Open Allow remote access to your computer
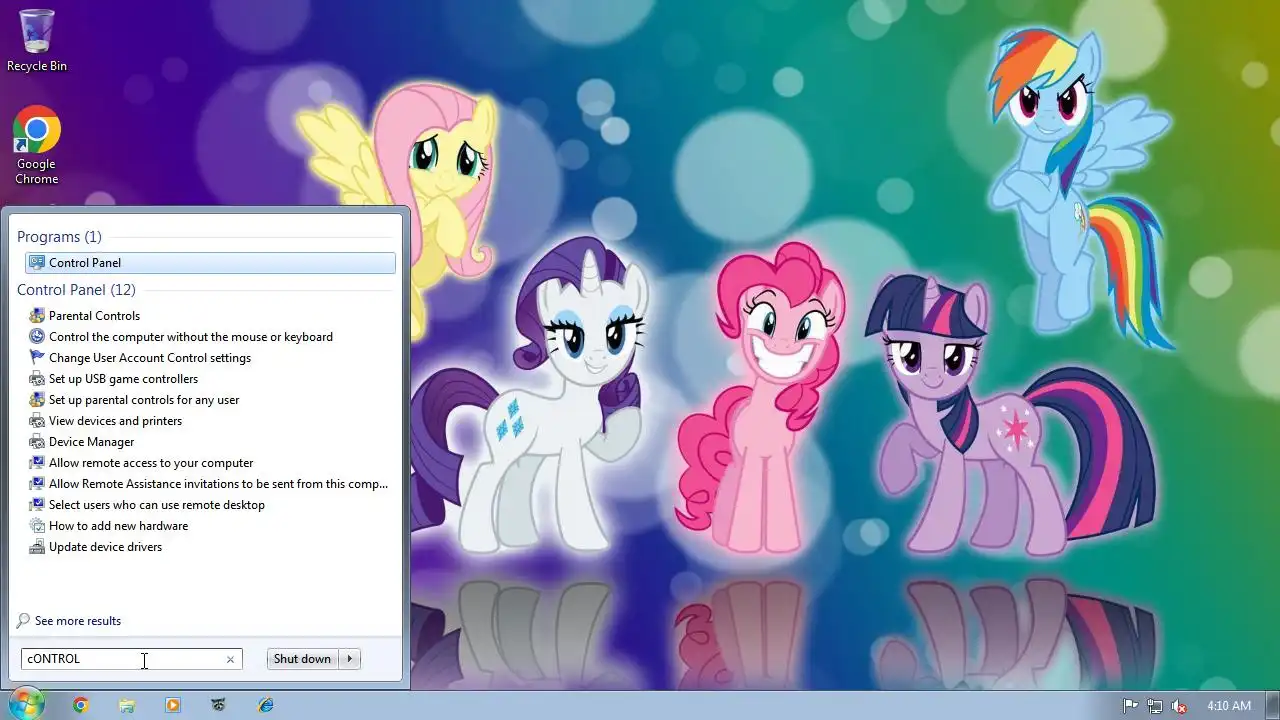The width and height of the screenshot is (1280, 720). pyautogui.click(x=151, y=463)
